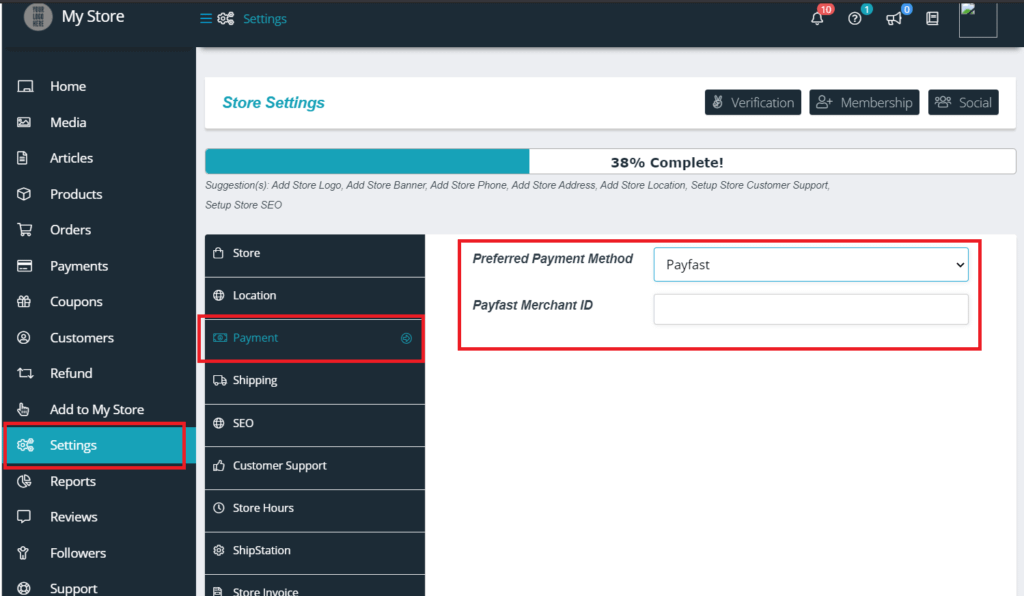The height and width of the screenshot is (596, 1024).
Task: Open the Verification button
Action: tap(752, 102)
